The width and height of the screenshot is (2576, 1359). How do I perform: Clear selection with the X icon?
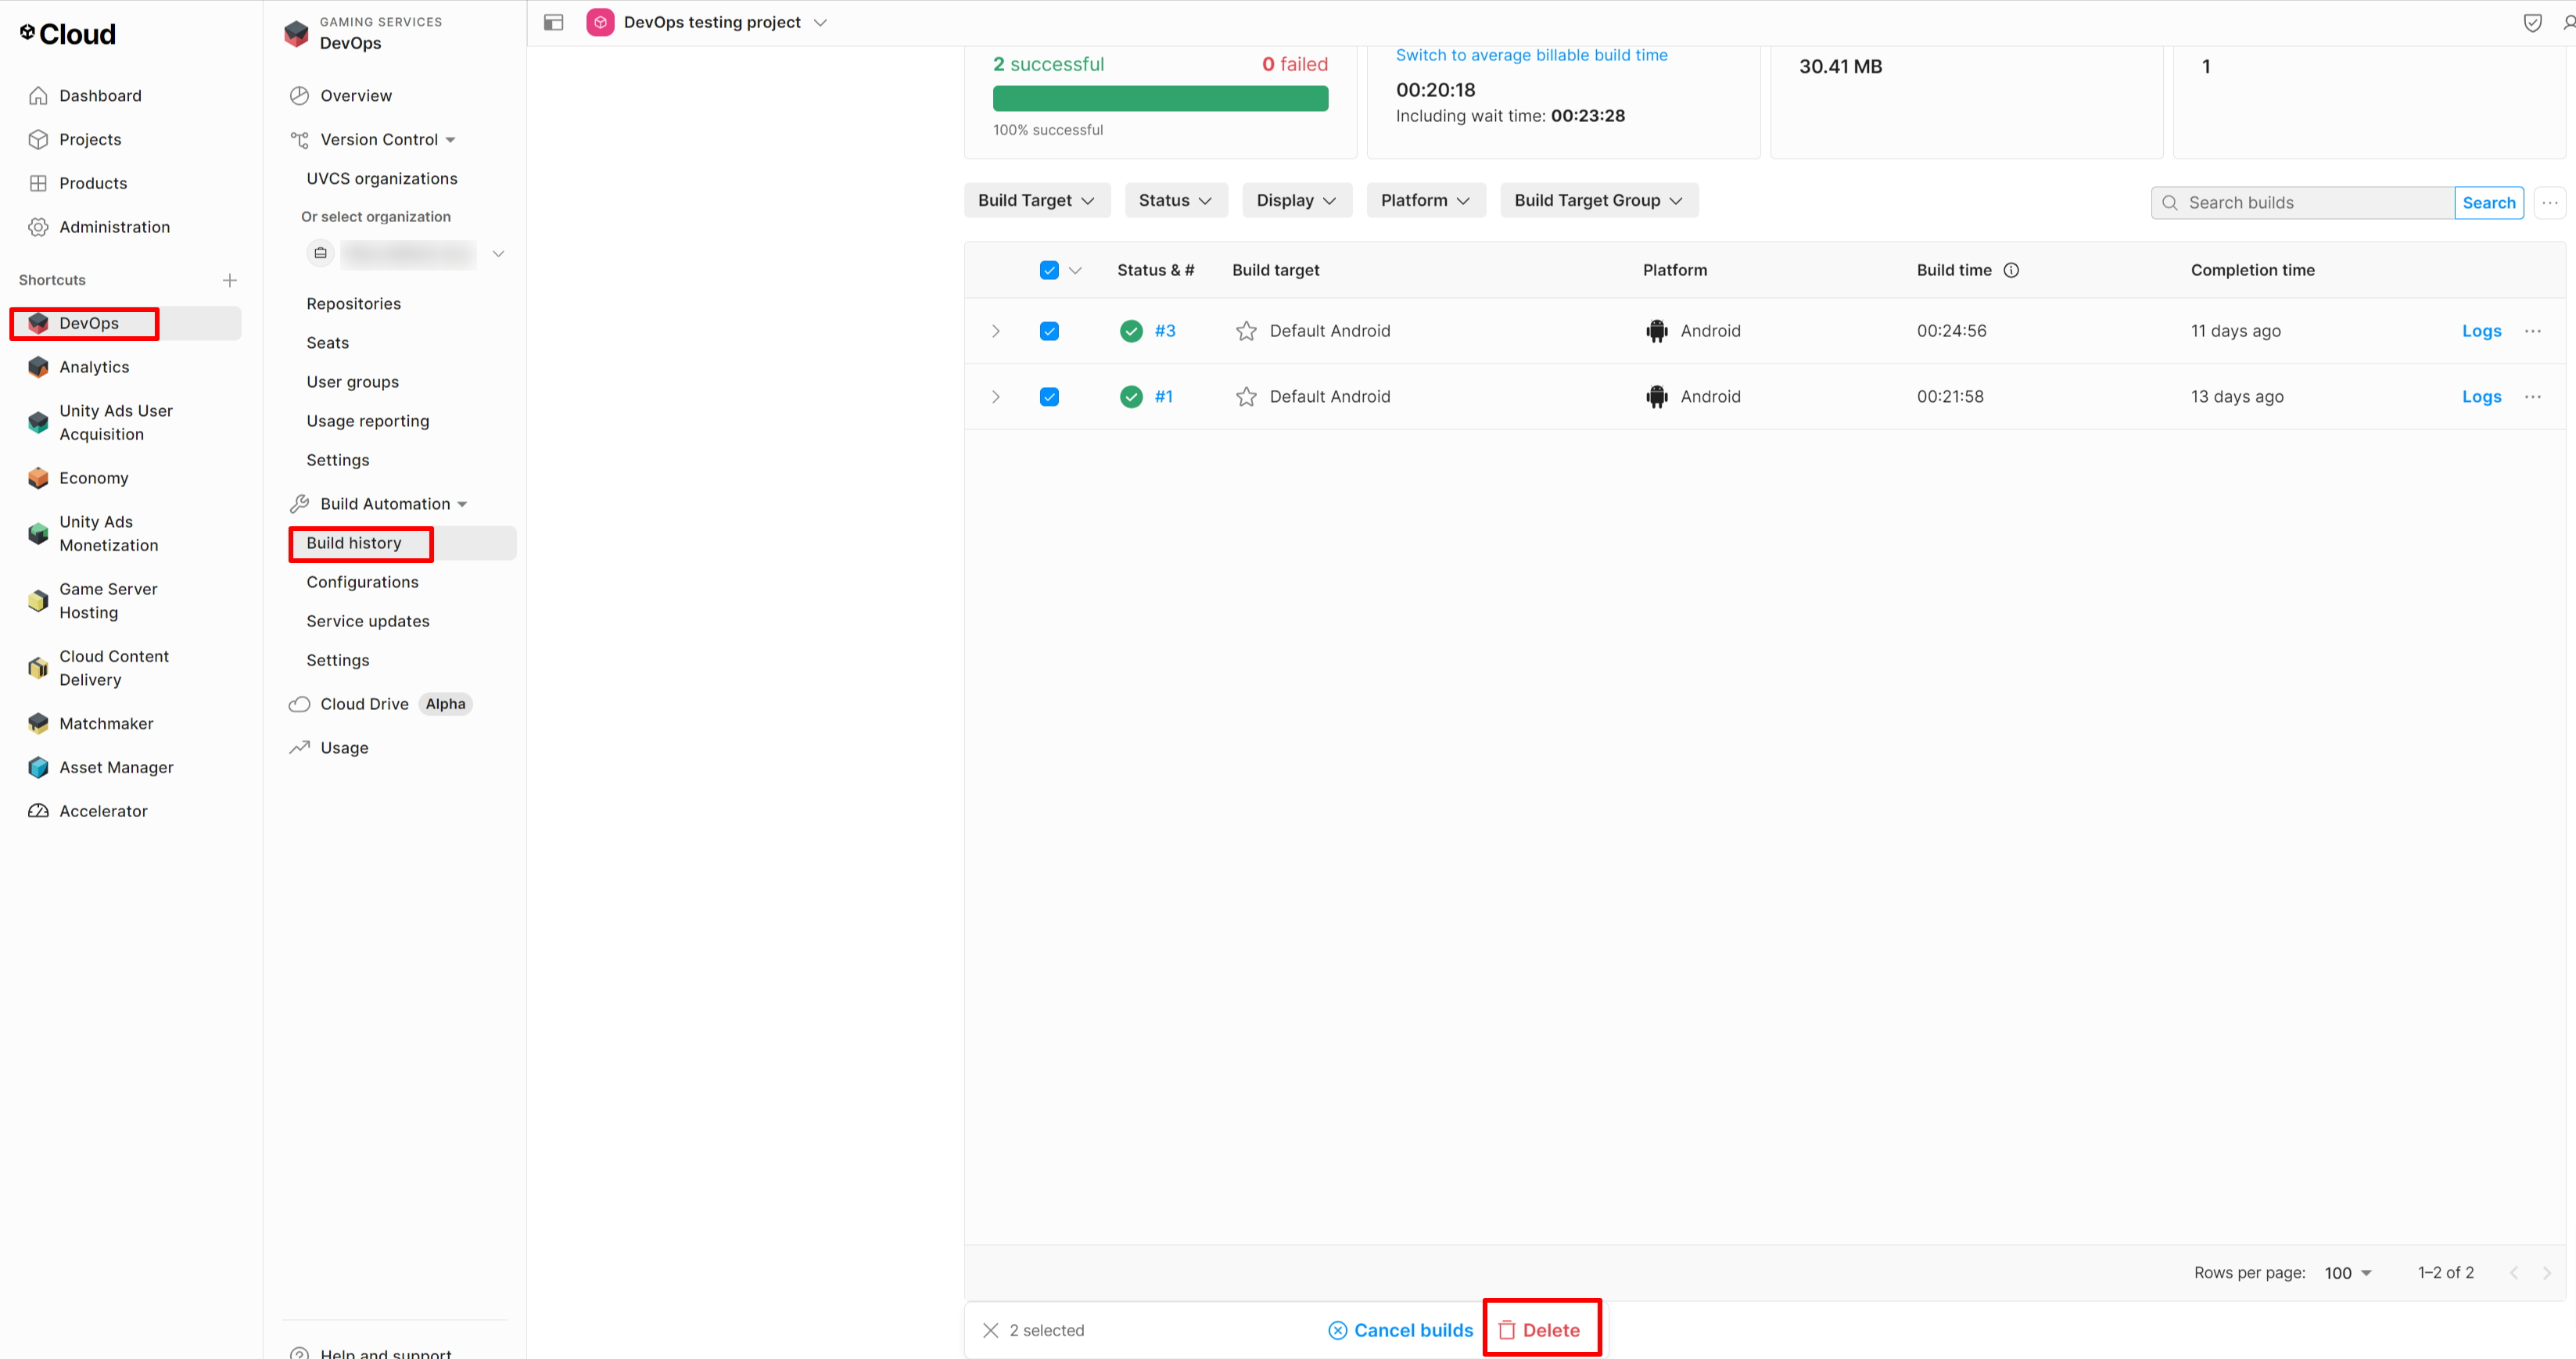tap(990, 1330)
